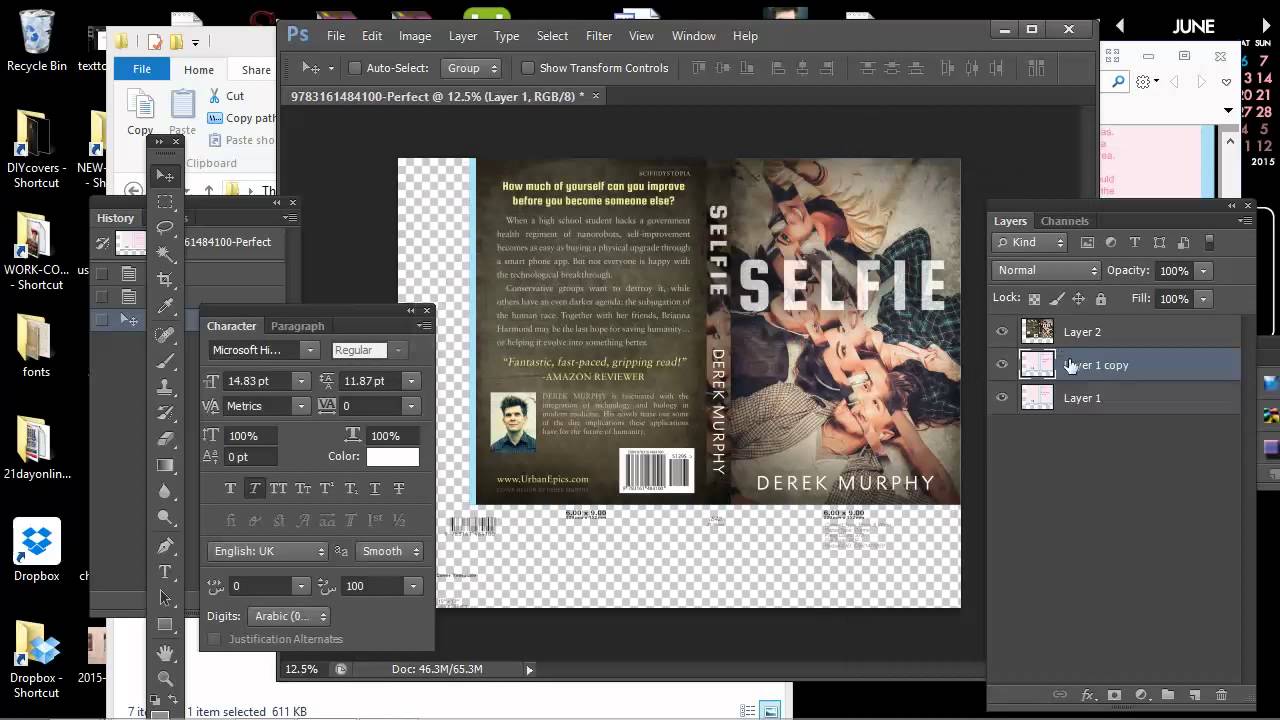Click the delete layer trash icon

(1221, 695)
